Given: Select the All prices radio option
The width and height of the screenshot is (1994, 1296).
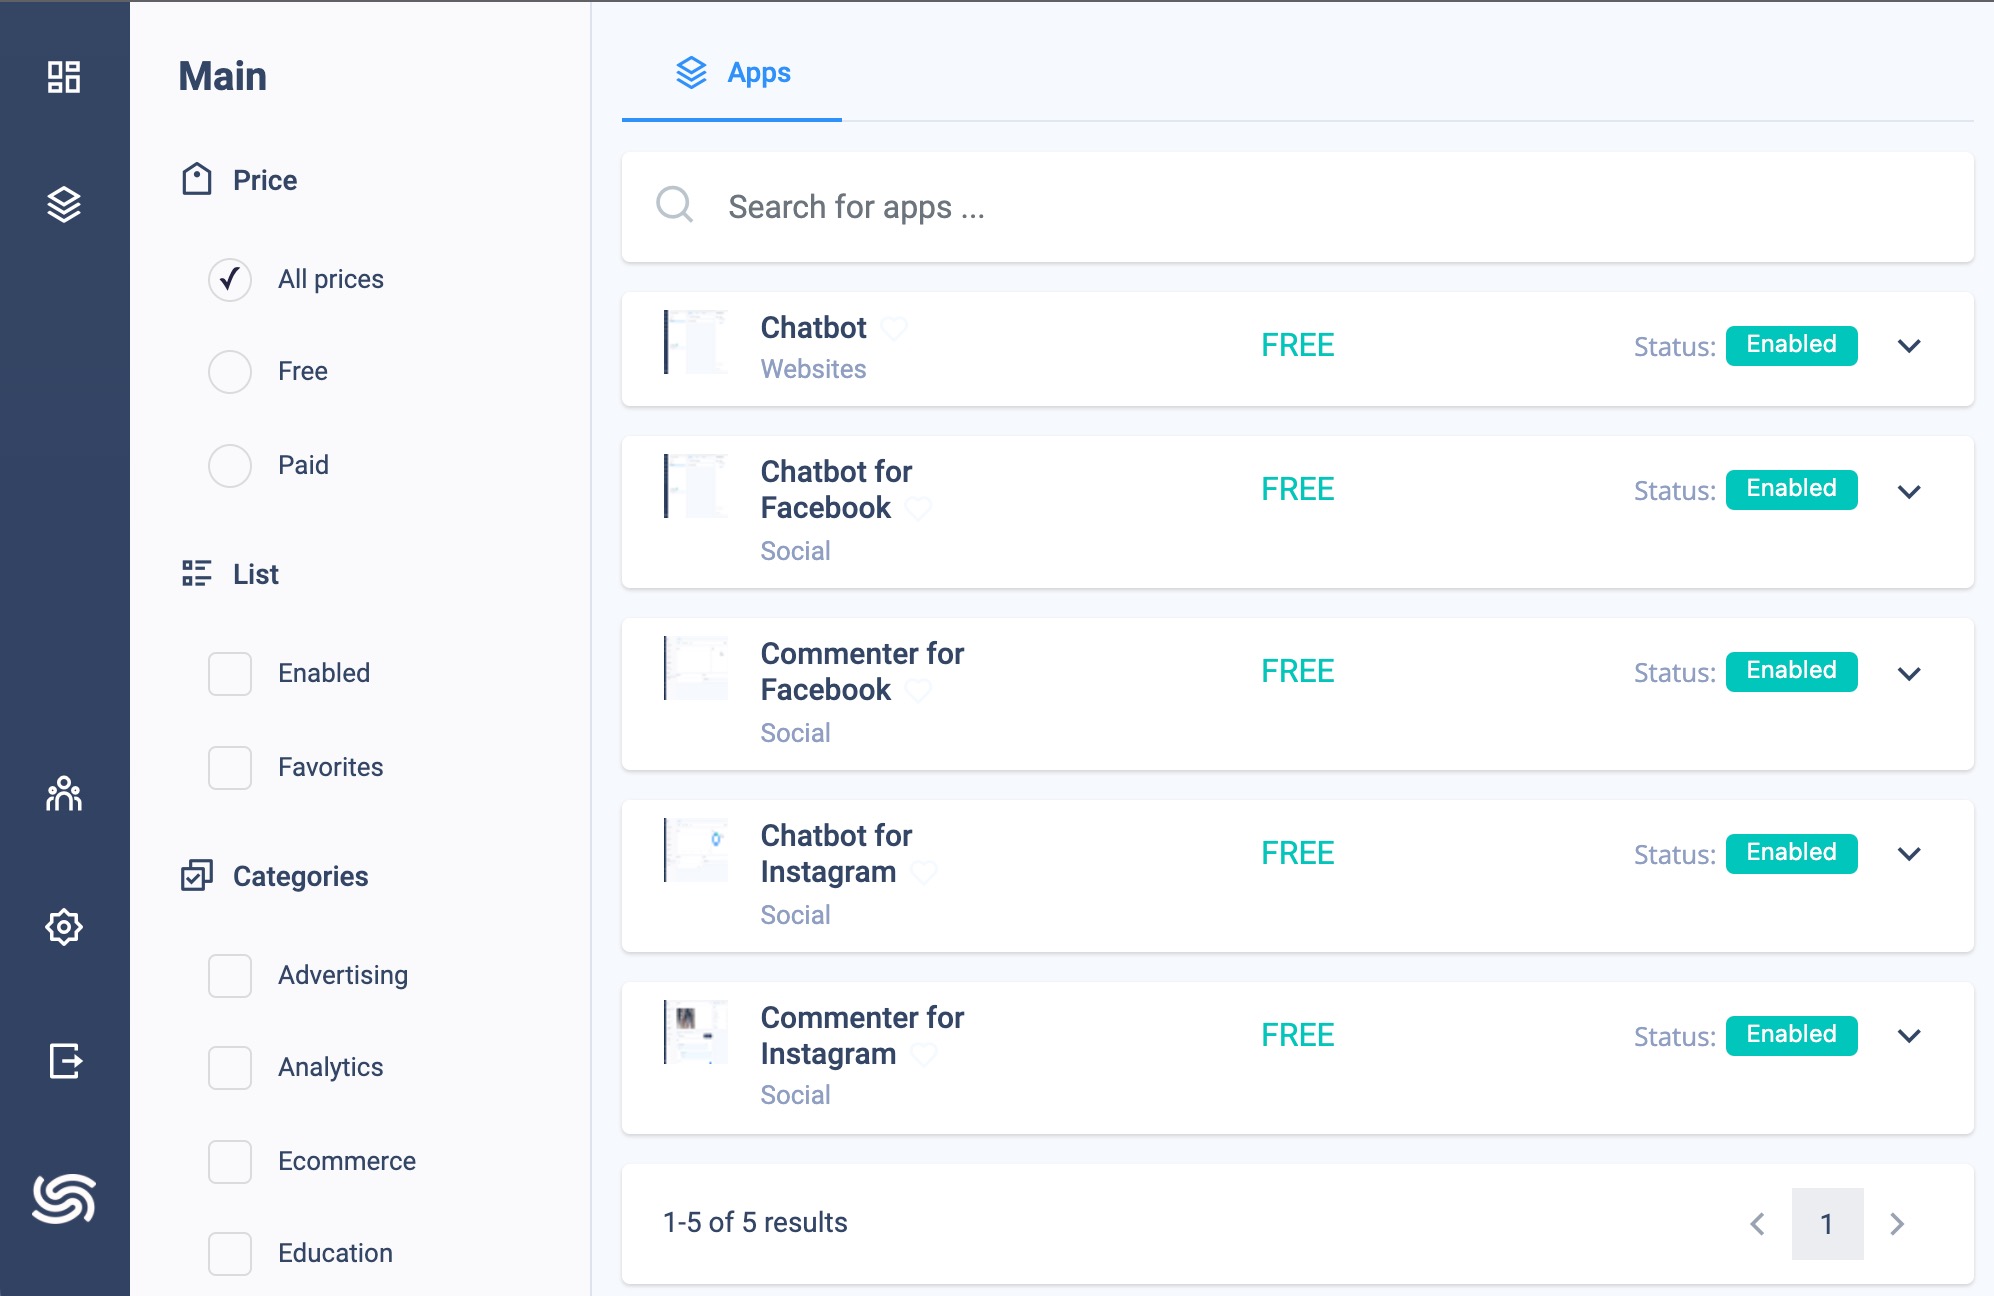Looking at the screenshot, I should pyautogui.click(x=230, y=279).
